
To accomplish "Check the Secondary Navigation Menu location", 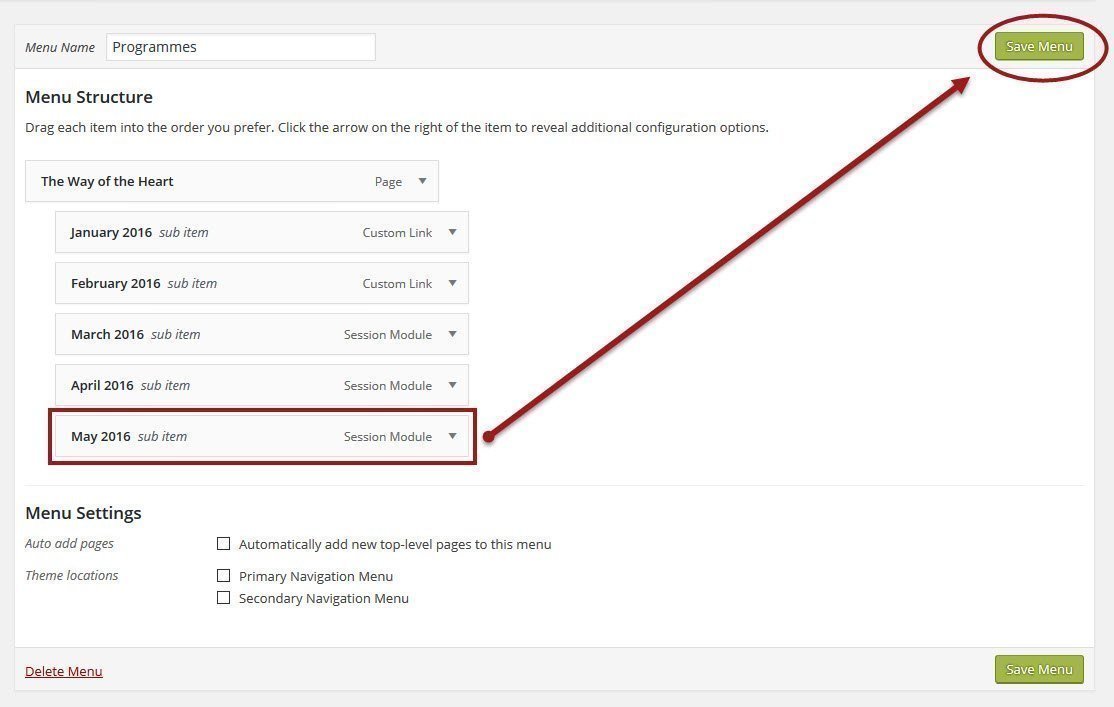I will coord(224,597).
